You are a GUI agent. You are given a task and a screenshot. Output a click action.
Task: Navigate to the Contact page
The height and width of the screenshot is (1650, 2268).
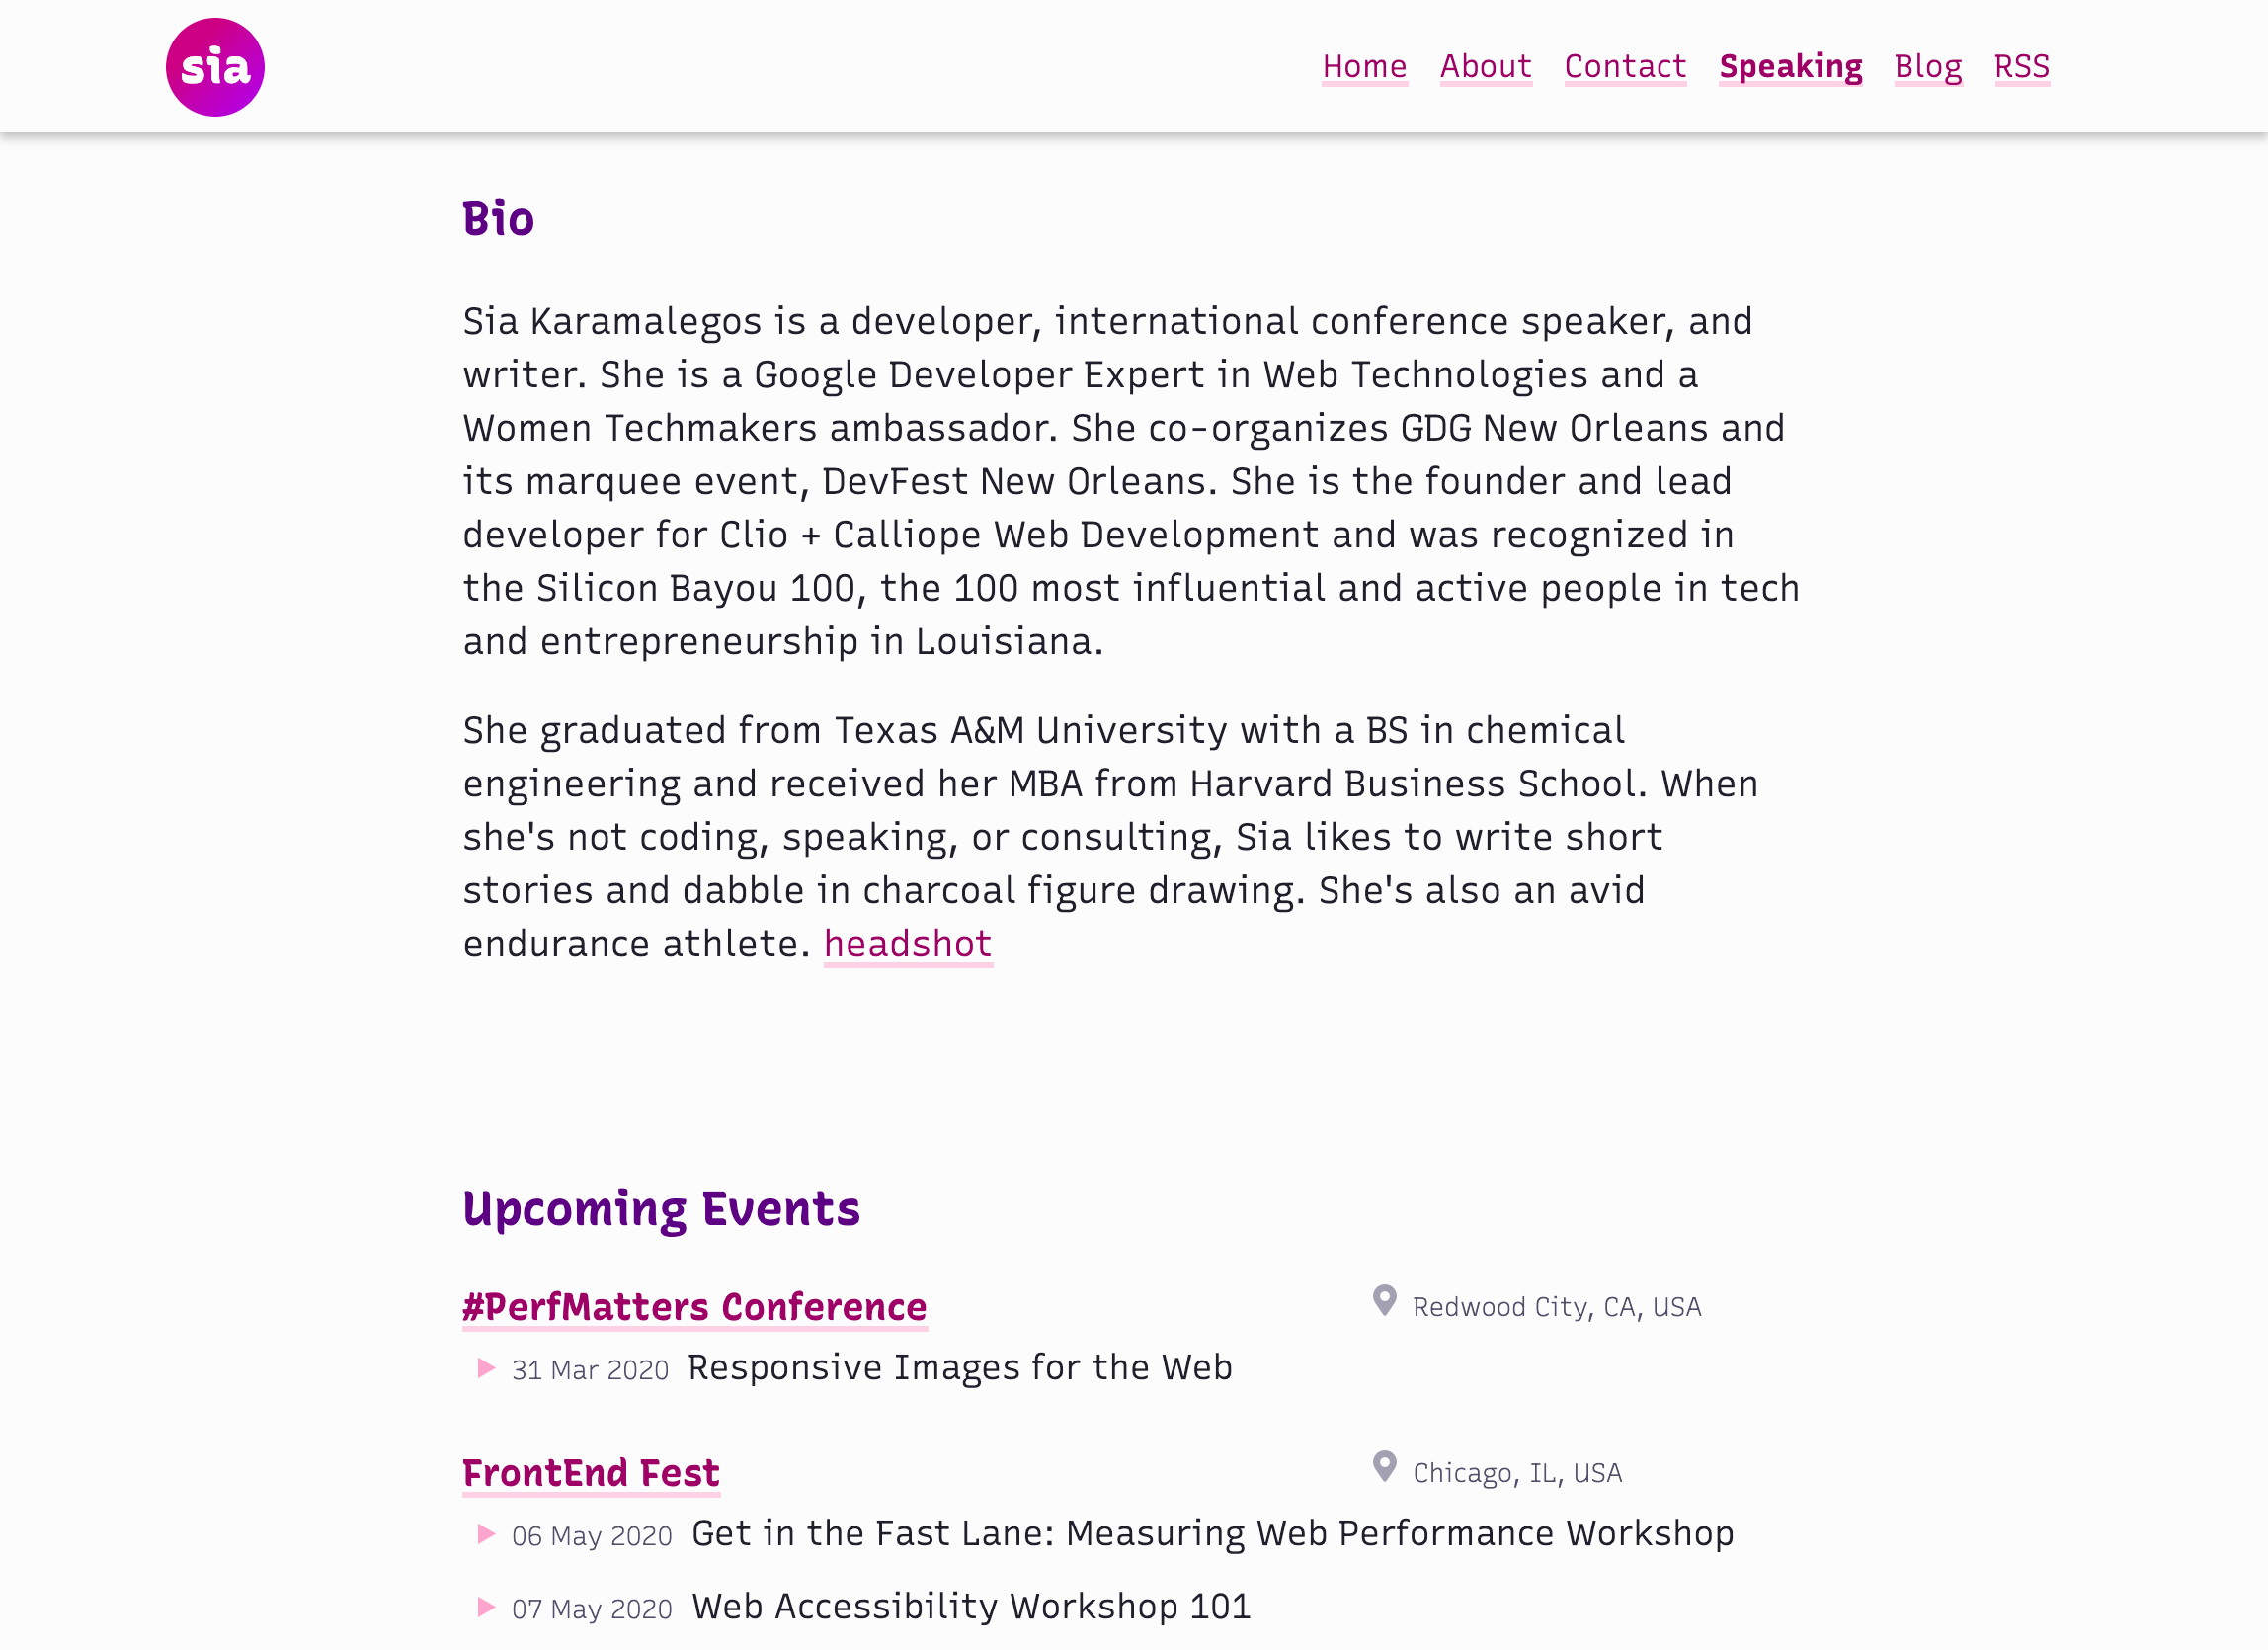click(x=1625, y=66)
